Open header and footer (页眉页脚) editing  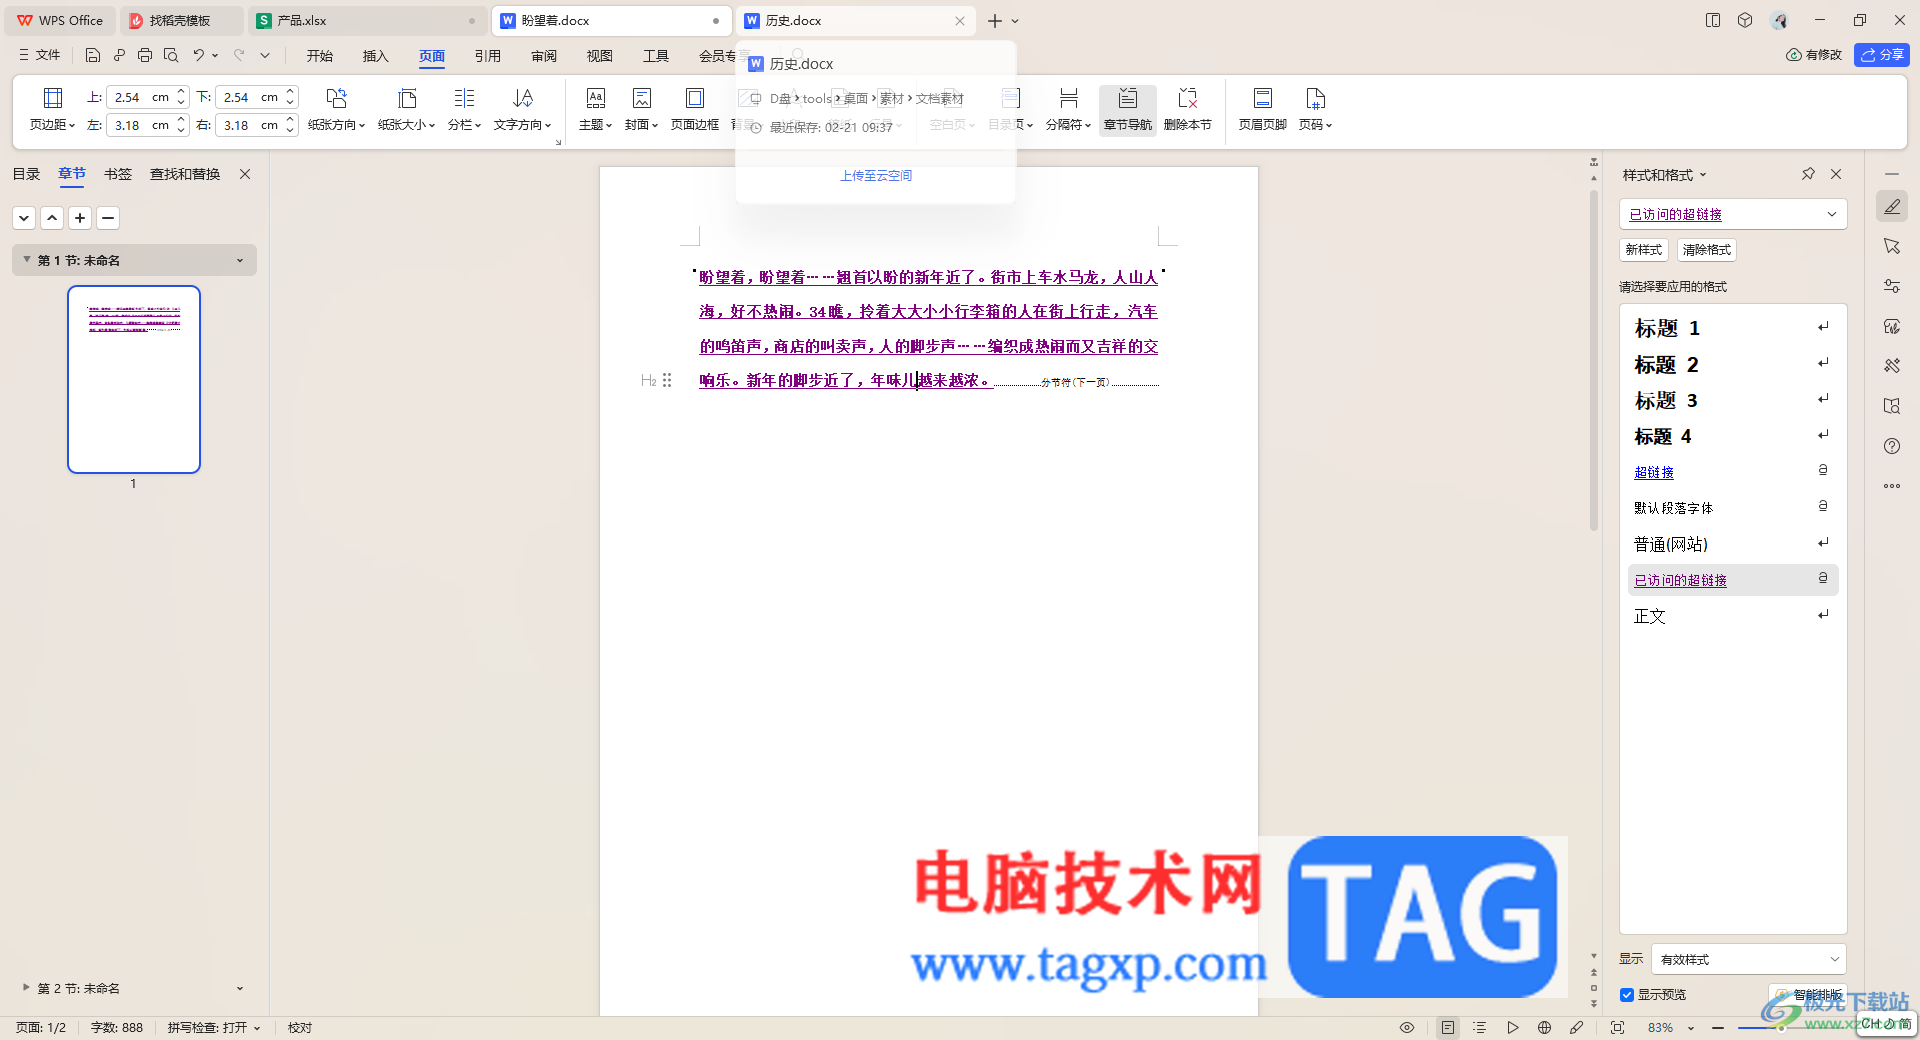coord(1262,109)
